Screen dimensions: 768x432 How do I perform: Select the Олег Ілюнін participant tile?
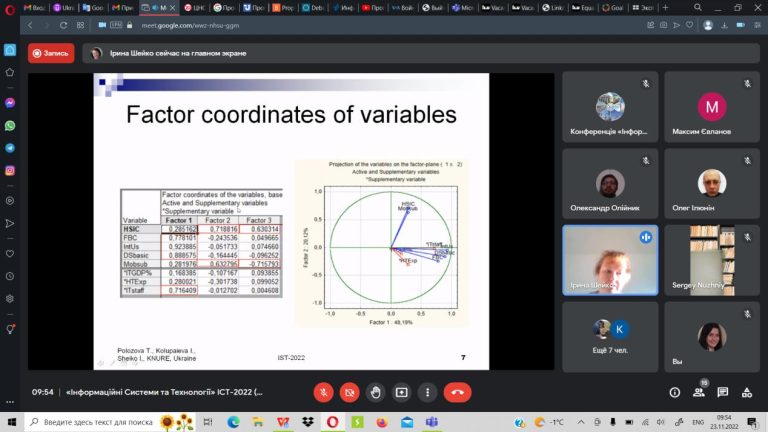[712, 183]
